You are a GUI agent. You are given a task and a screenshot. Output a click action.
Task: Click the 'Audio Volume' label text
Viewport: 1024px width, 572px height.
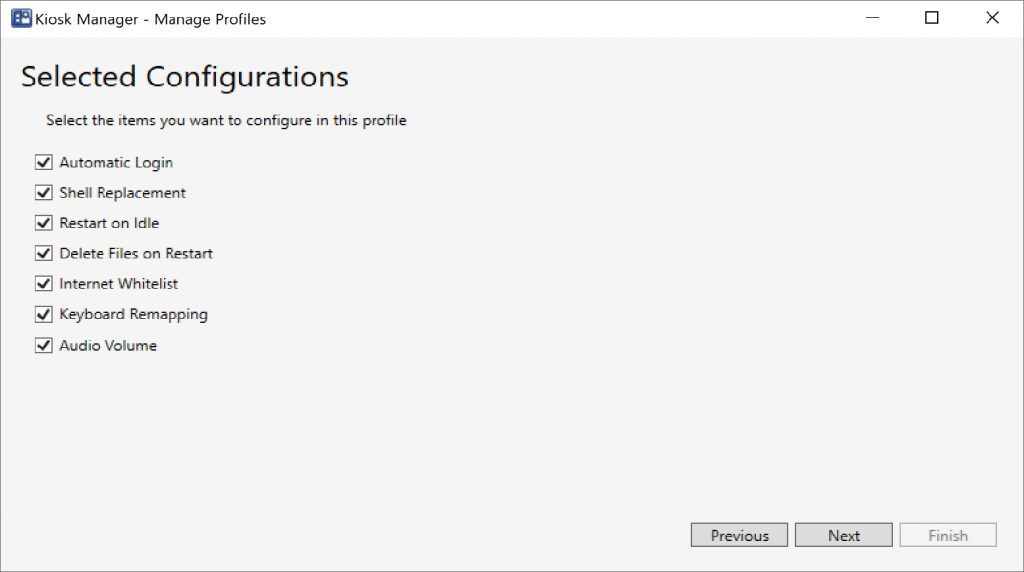pyautogui.click(x=108, y=345)
